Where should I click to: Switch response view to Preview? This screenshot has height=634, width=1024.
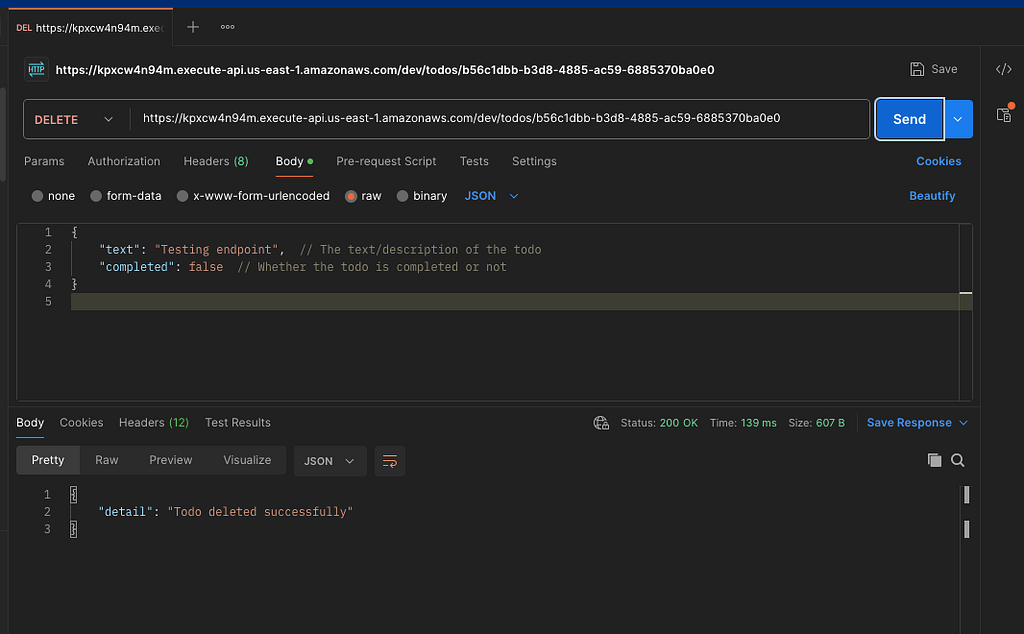[x=170, y=460]
